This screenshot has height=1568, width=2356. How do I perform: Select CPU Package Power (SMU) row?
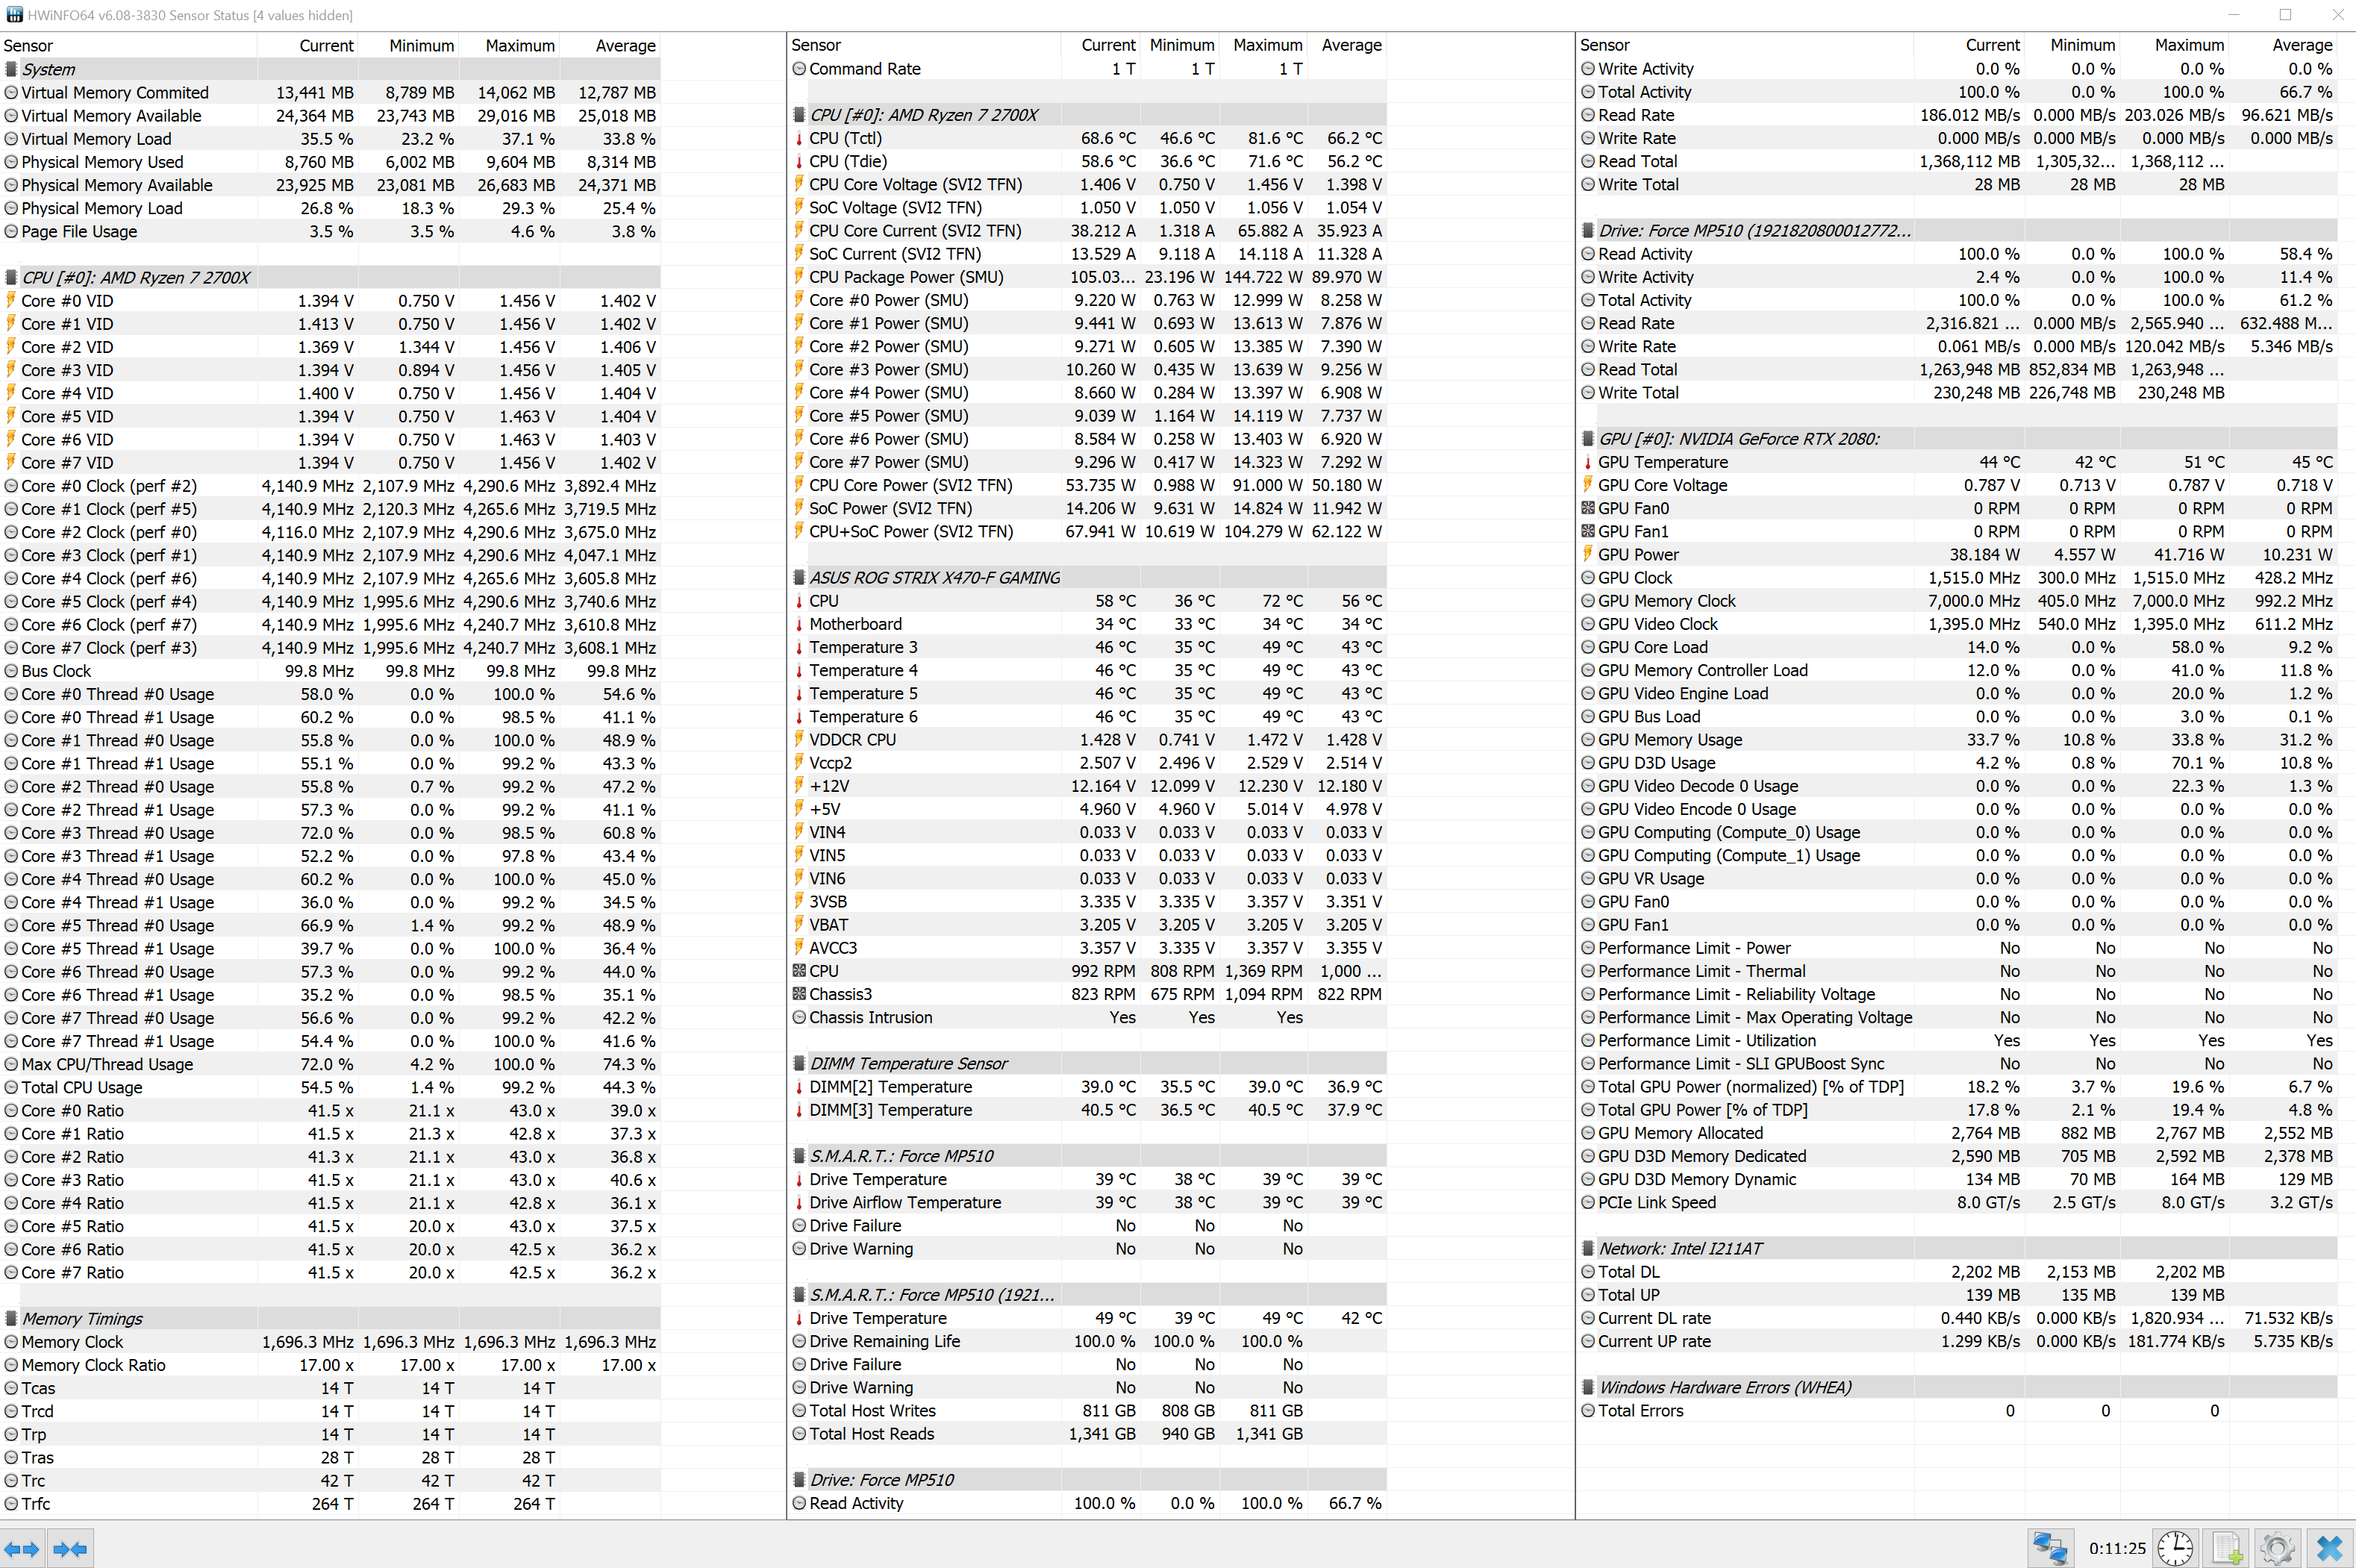906,277
